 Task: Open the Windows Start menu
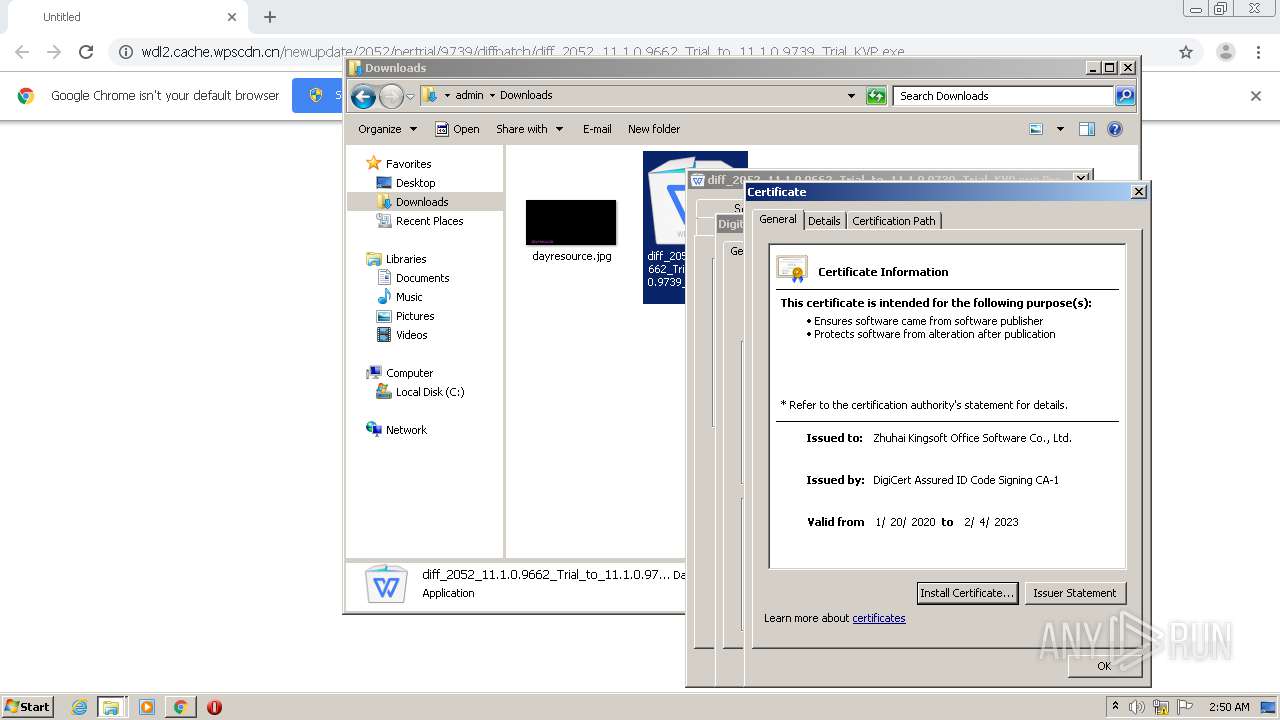tap(27, 706)
